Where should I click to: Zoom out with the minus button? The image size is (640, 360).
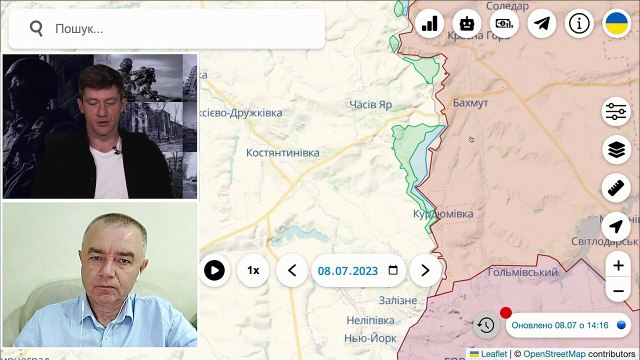point(618,291)
